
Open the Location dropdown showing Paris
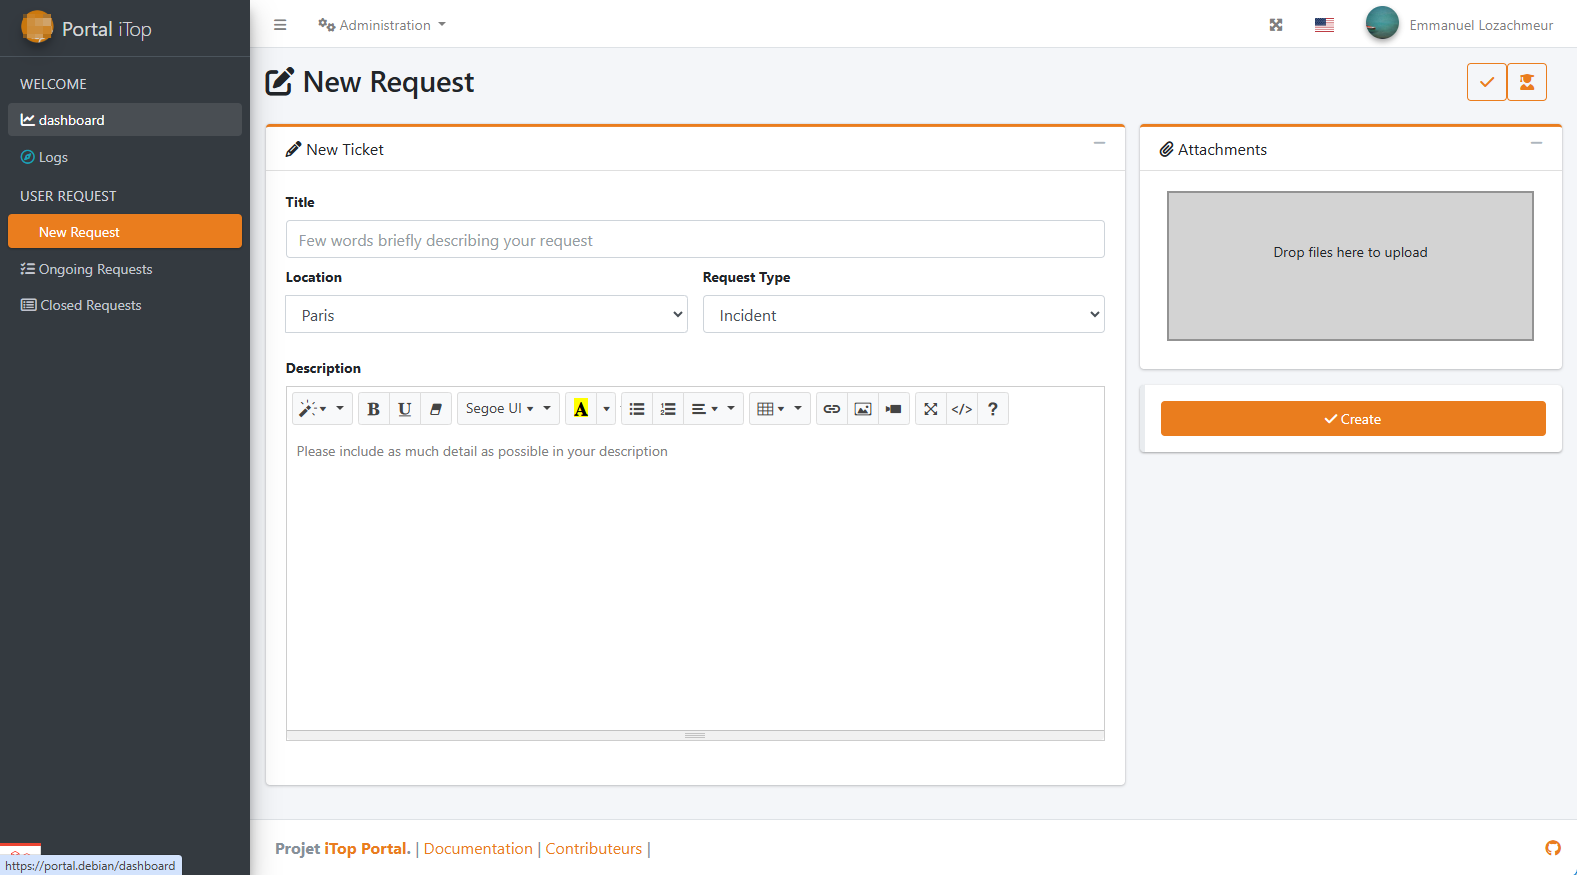[x=486, y=315]
